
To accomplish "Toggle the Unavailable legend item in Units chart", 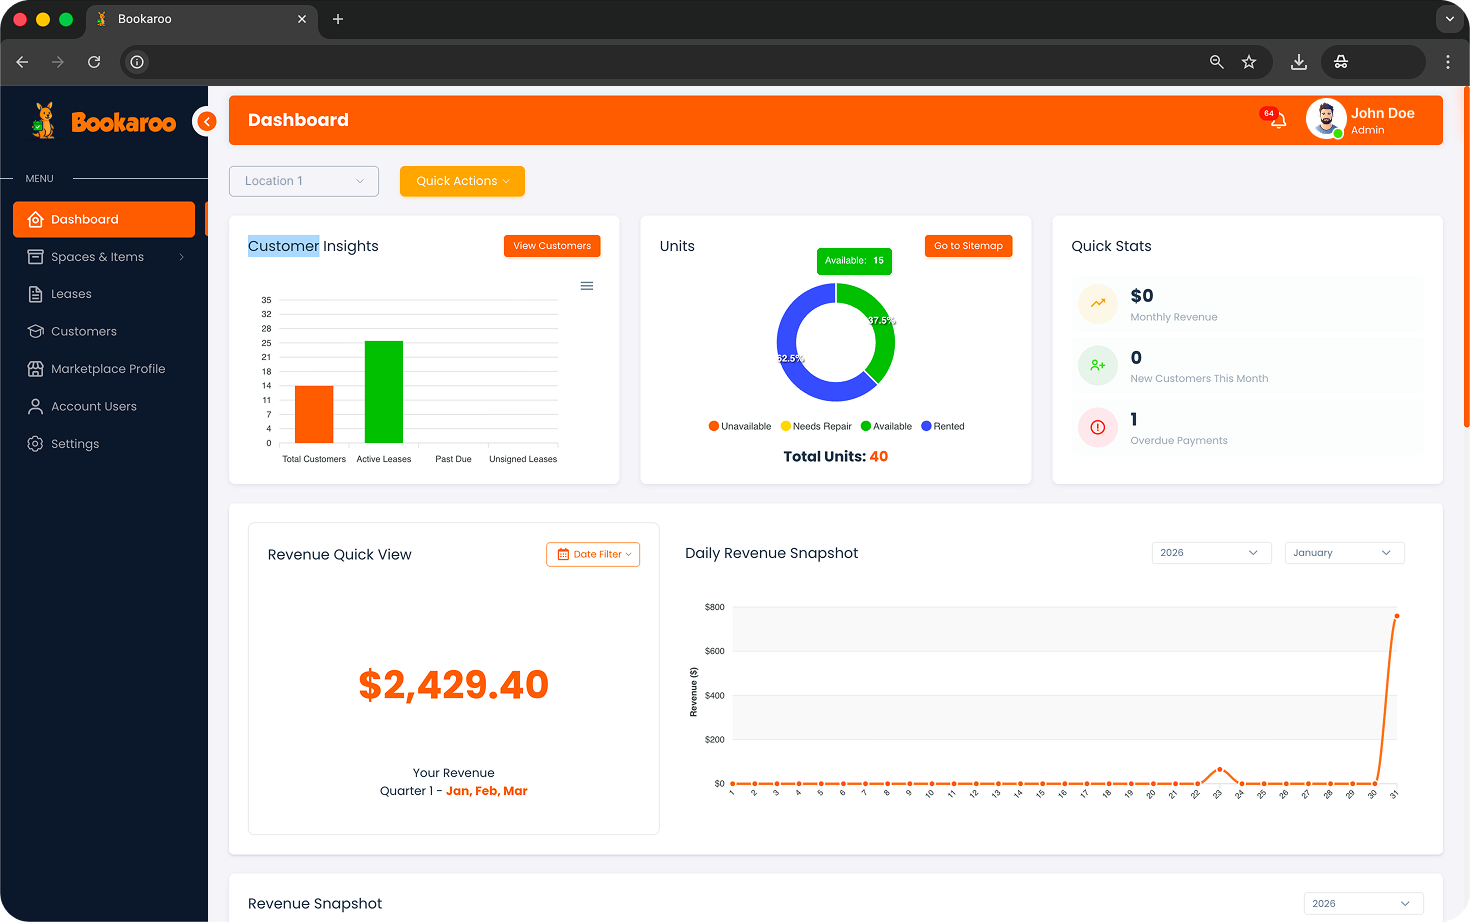I will pos(740,426).
